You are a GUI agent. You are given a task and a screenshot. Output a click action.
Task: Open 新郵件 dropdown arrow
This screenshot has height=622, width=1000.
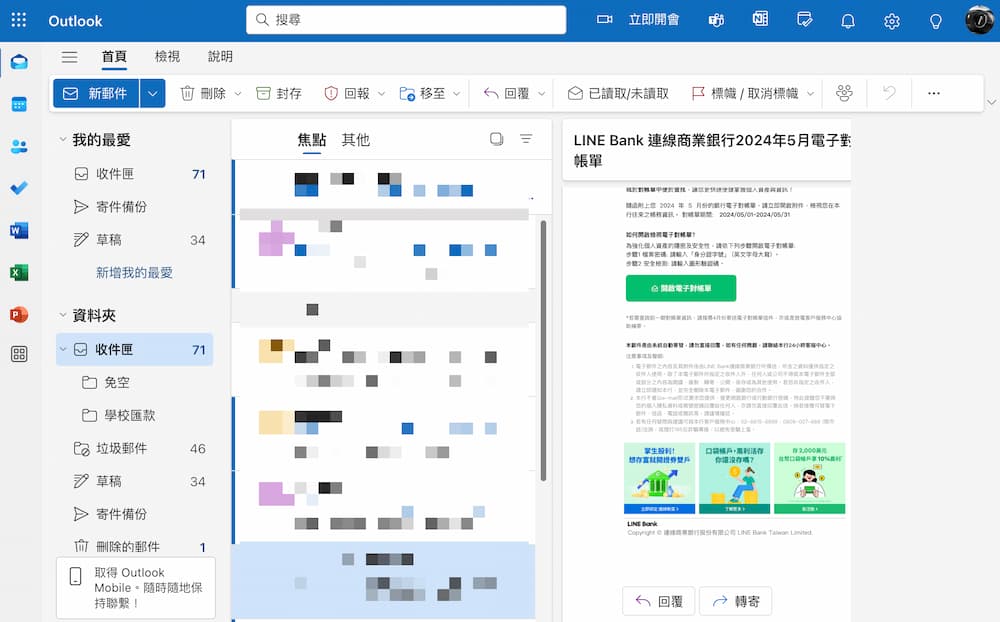coord(152,93)
